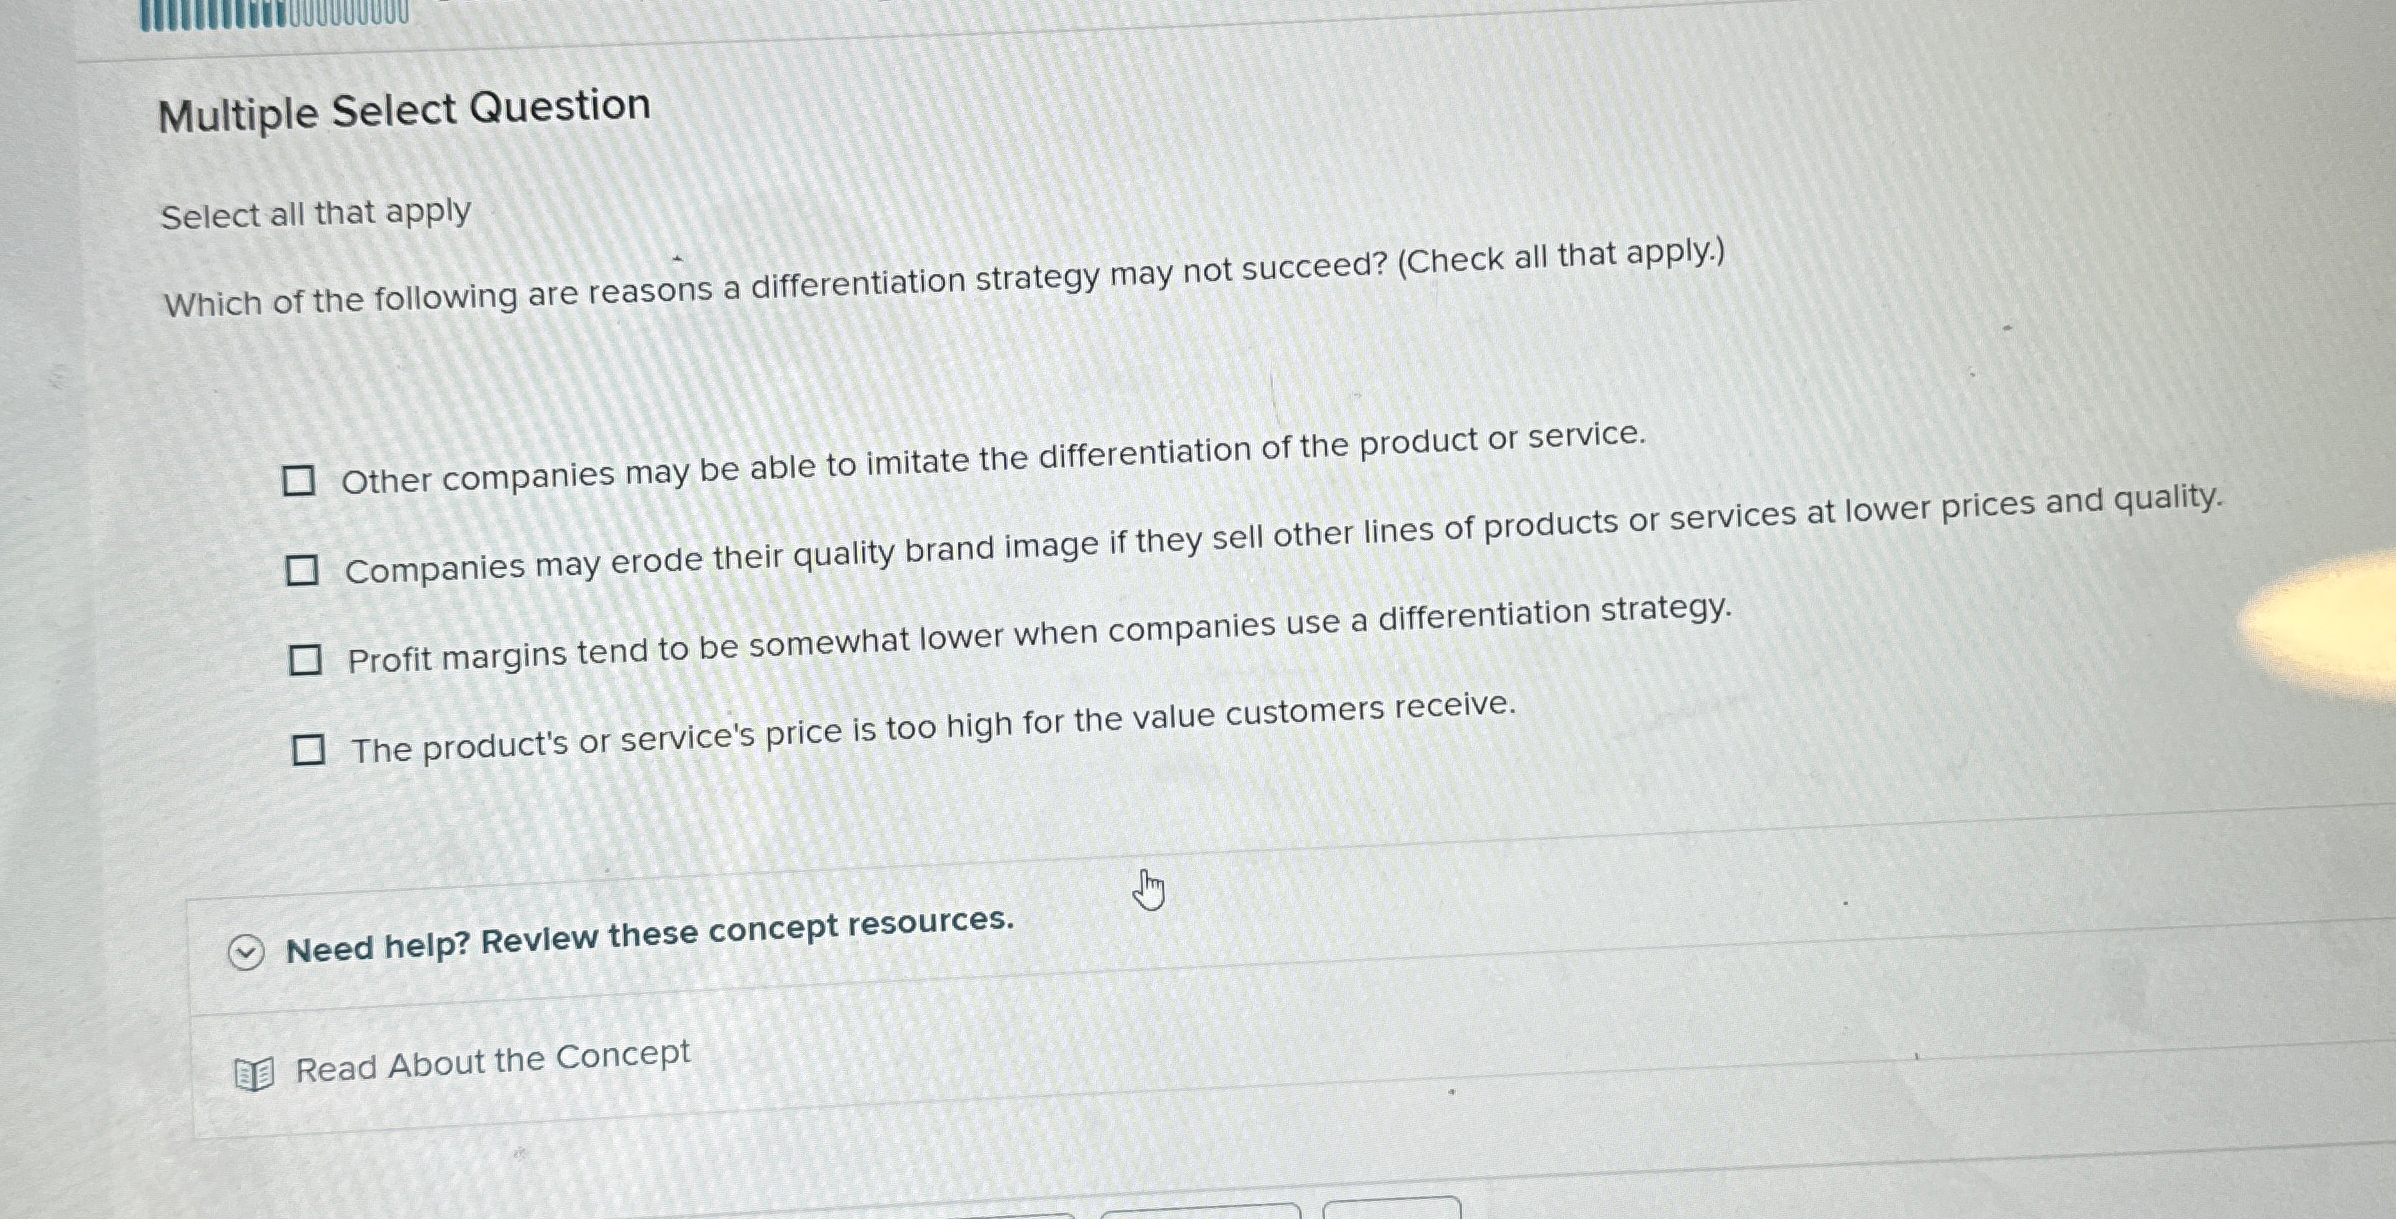Check the box about eroding quality brand image
The height and width of the screenshot is (1219, 2396).
pos(303,570)
